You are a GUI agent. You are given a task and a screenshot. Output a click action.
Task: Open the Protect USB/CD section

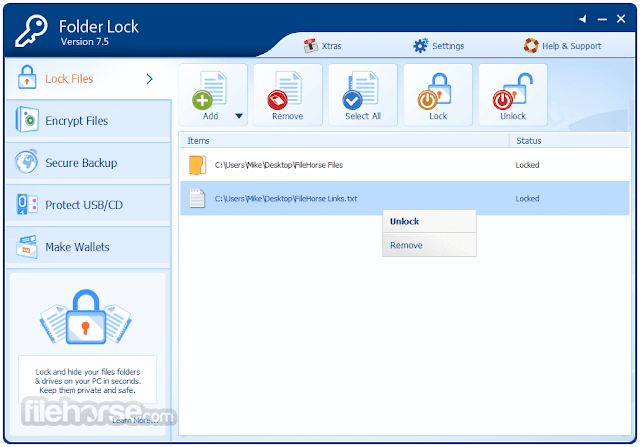[88, 205]
